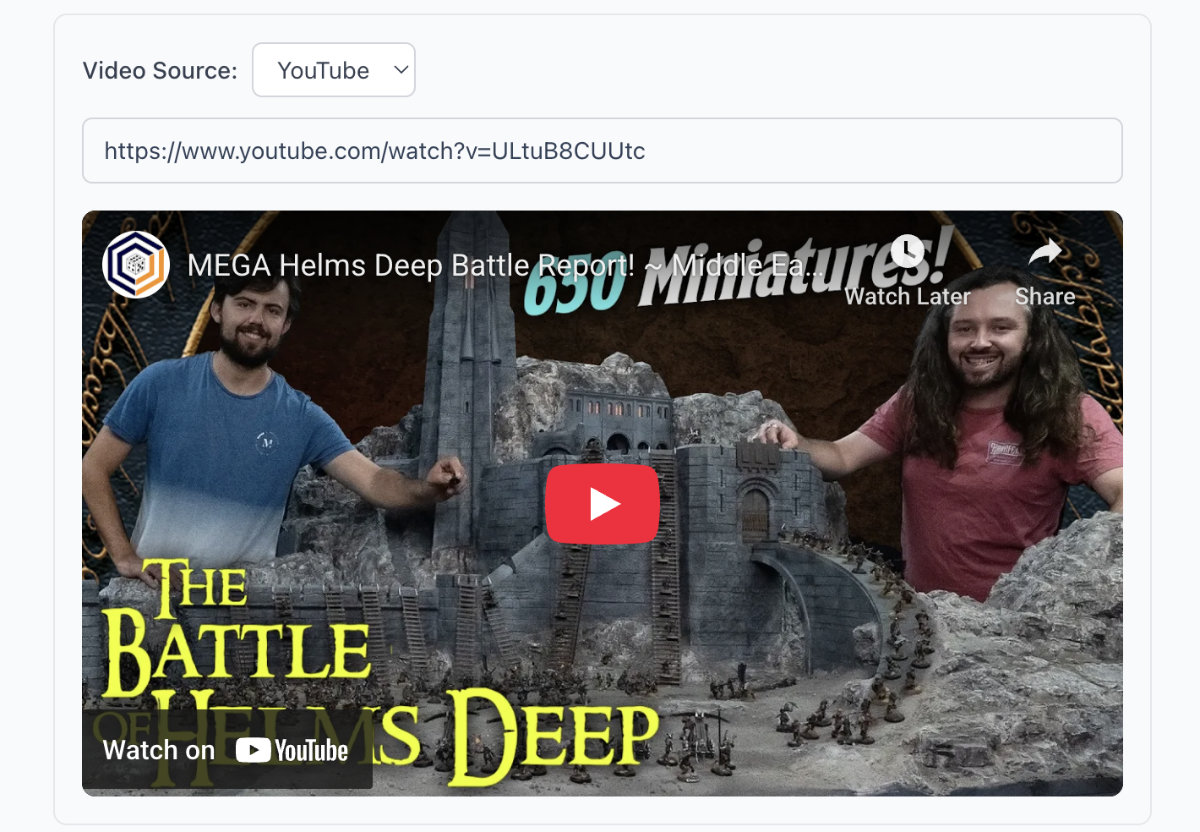Viewport: 1200px width, 832px height.
Task: Click the Share arrow icon
Action: (1045, 252)
